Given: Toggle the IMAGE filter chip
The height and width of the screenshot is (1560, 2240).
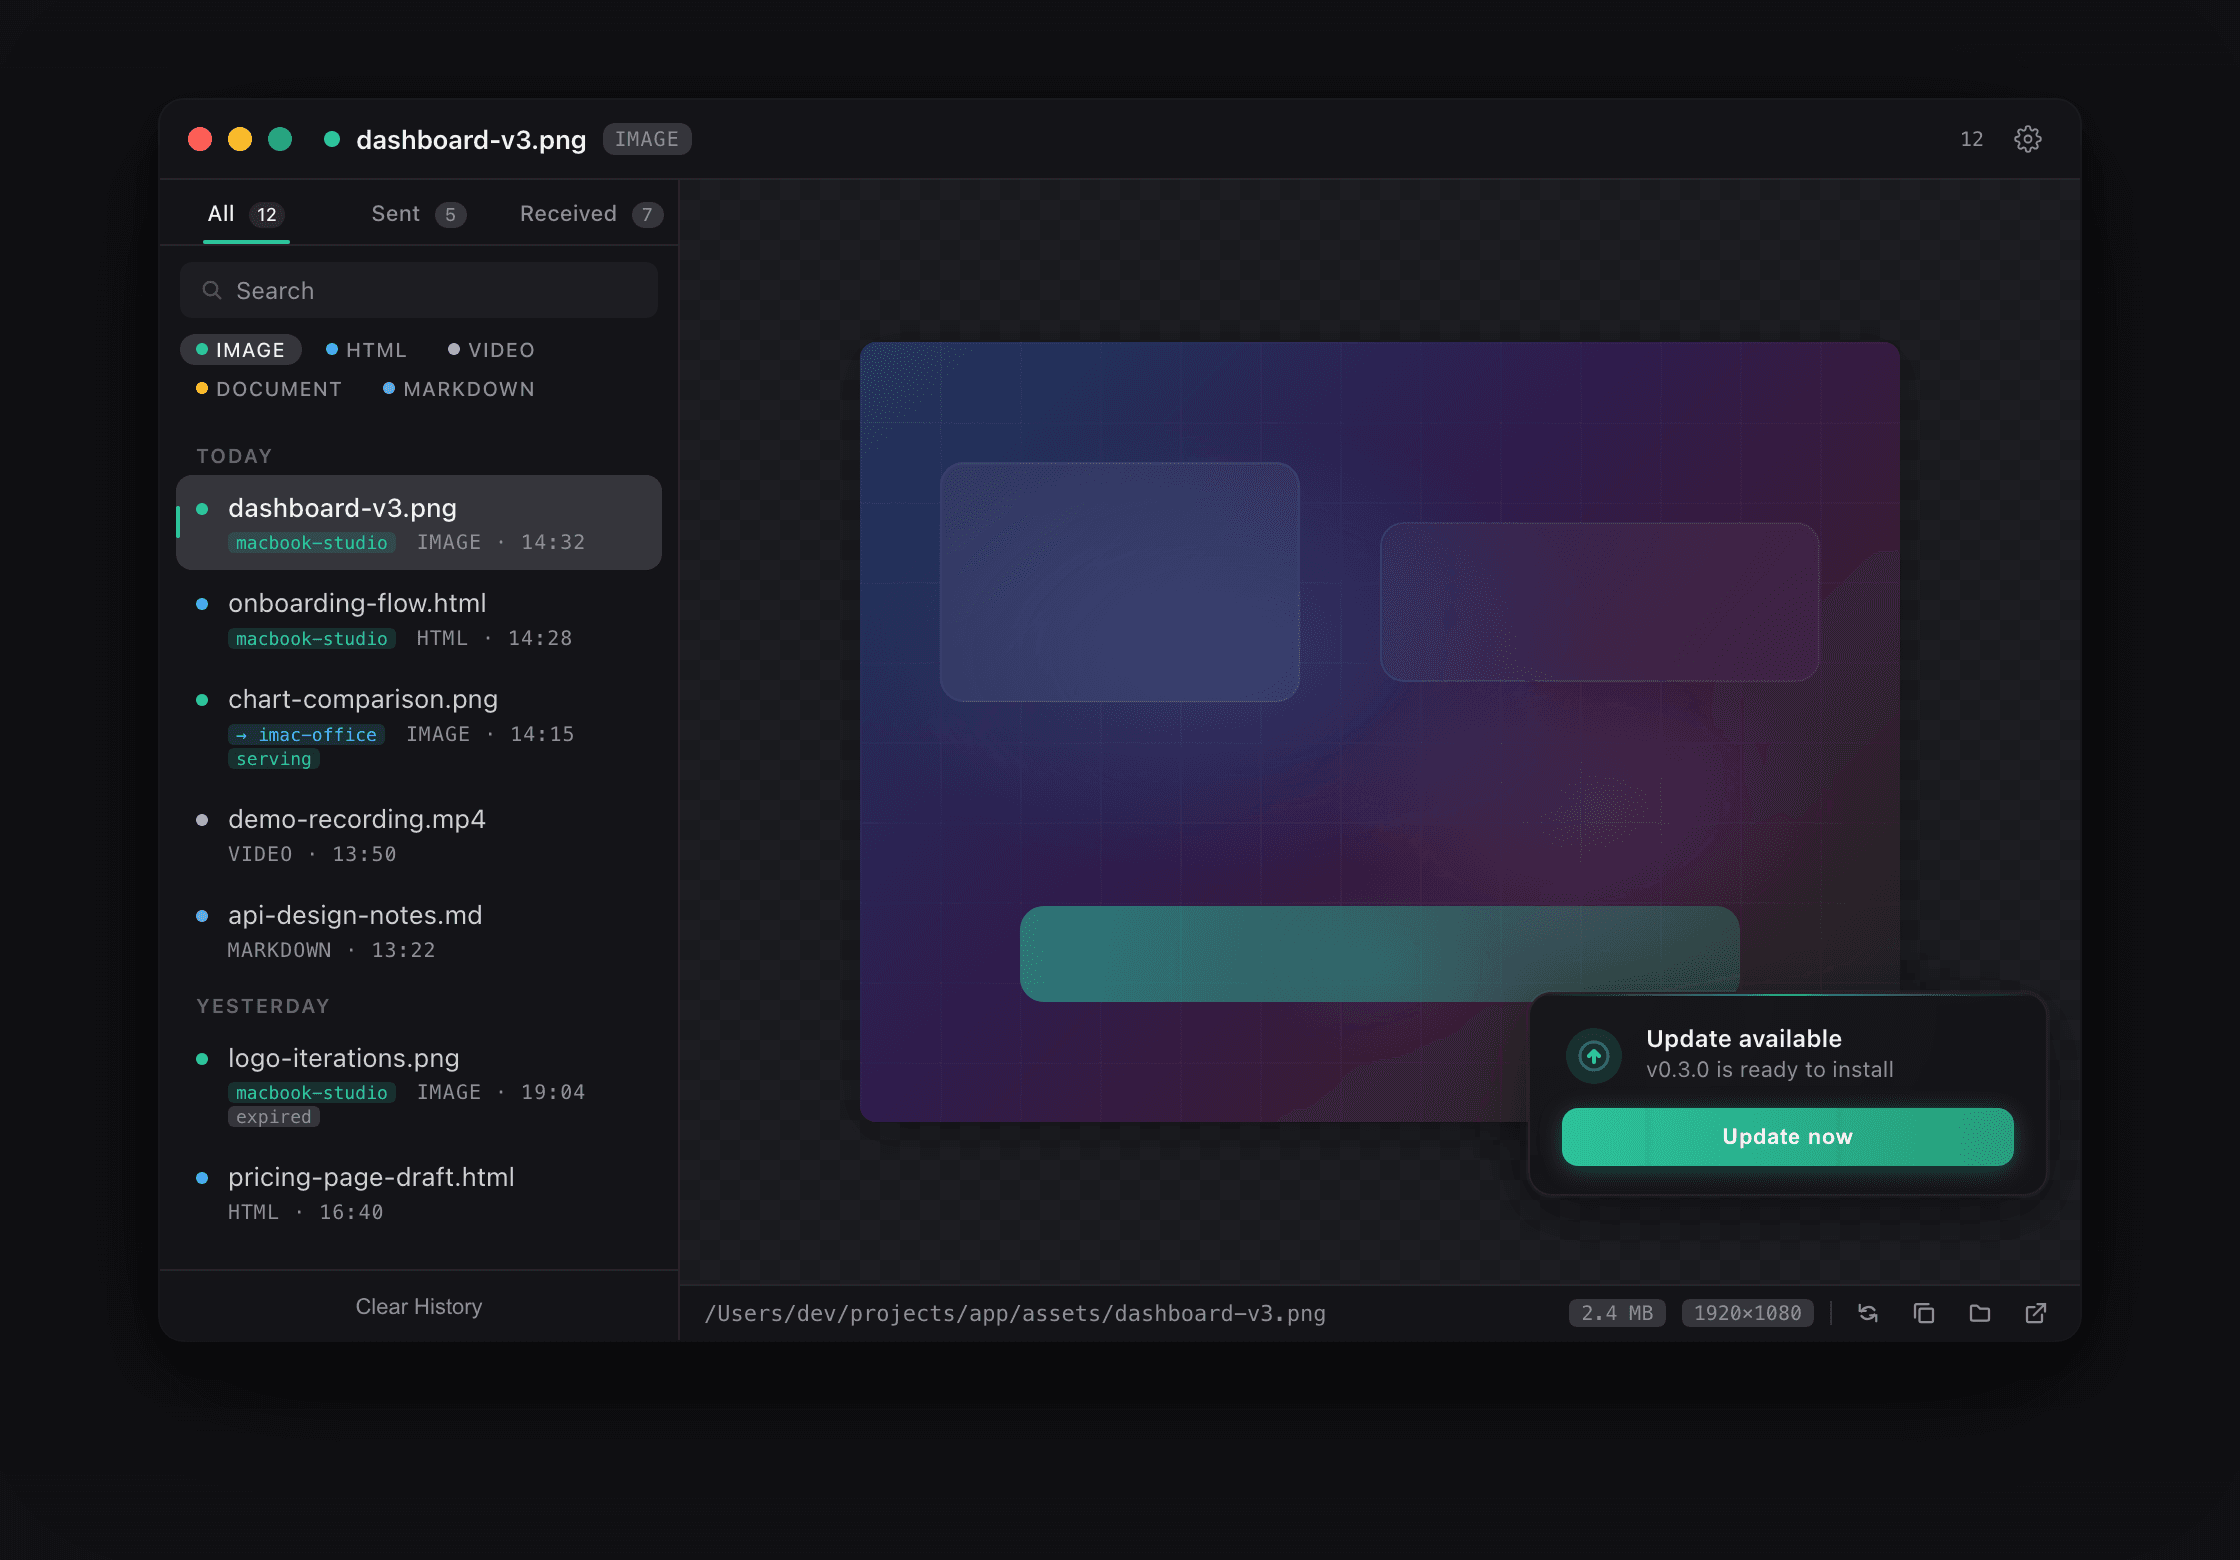Looking at the screenshot, I should [240, 350].
